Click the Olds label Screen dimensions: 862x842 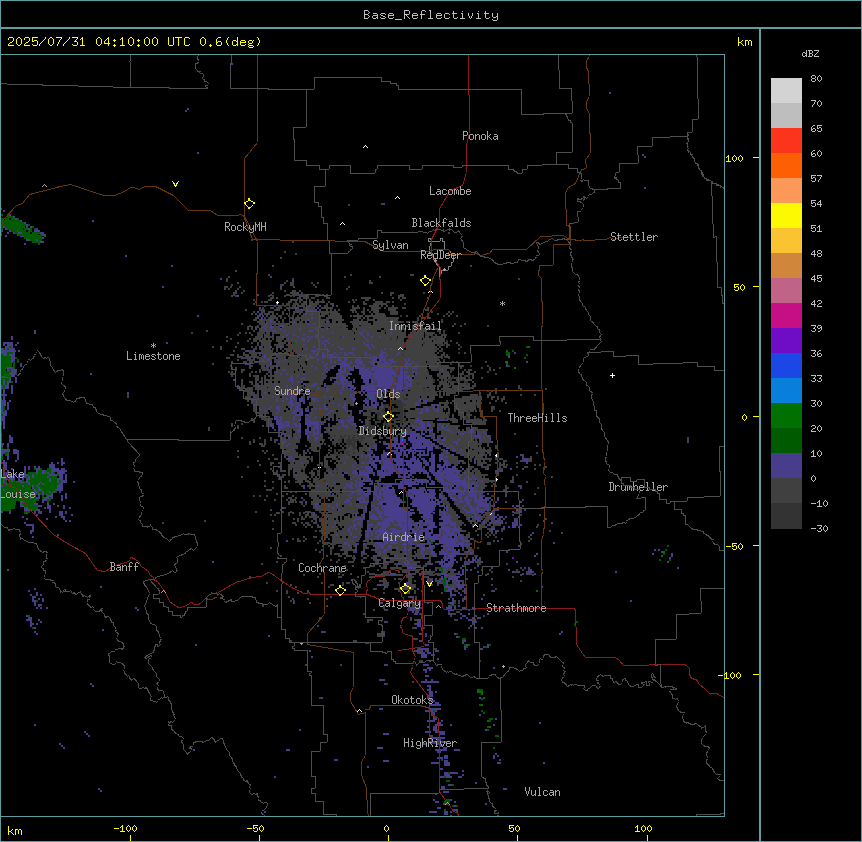[388, 394]
